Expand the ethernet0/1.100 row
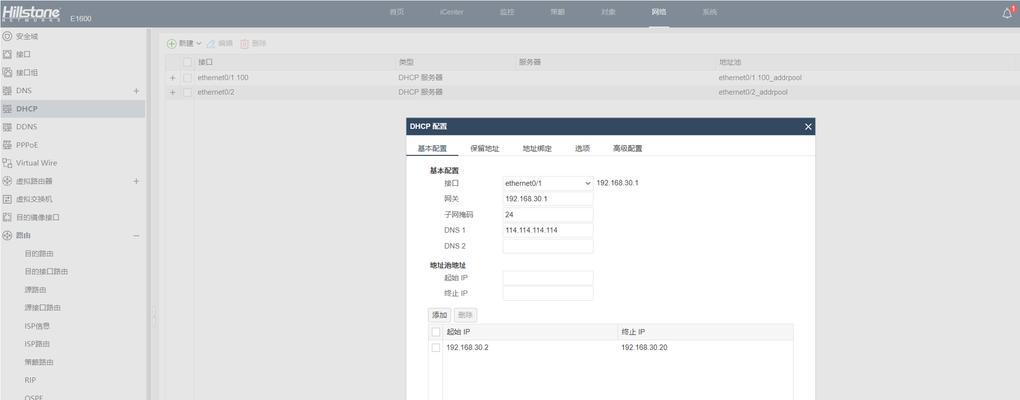 tap(172, 77)
